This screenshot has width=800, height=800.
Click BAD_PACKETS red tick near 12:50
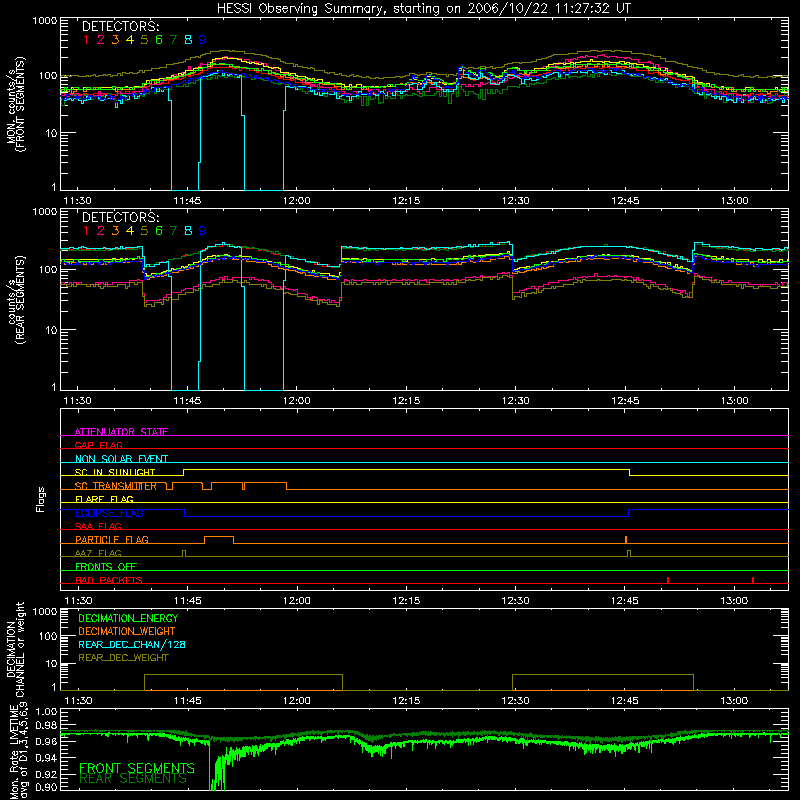point(668,580)
